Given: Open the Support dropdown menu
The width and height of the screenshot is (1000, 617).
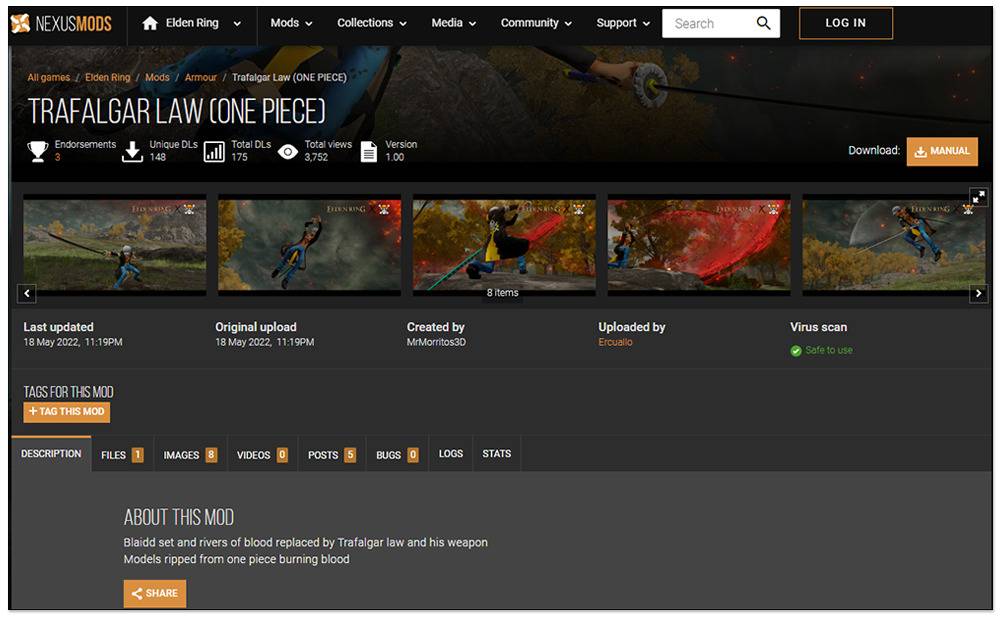Looking at the screenshot, I should (622, 23).
